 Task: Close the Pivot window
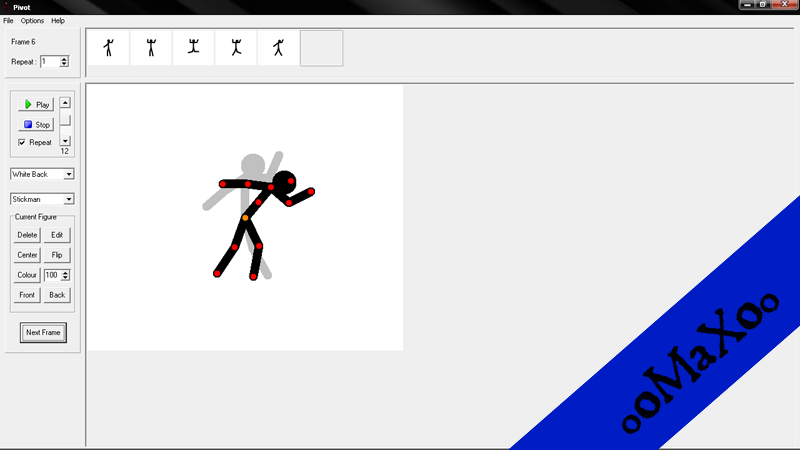pos(785,5)
